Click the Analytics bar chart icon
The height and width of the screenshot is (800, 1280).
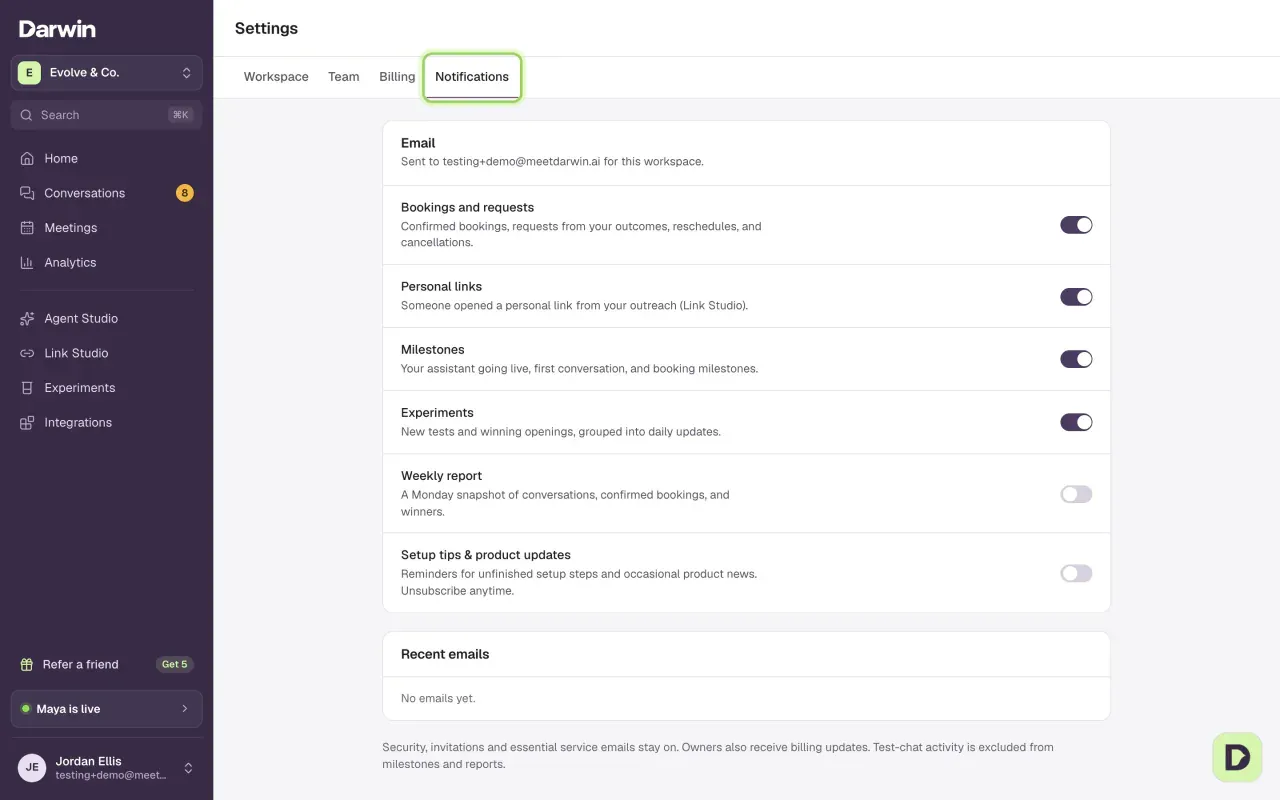(x=27, y=263)
